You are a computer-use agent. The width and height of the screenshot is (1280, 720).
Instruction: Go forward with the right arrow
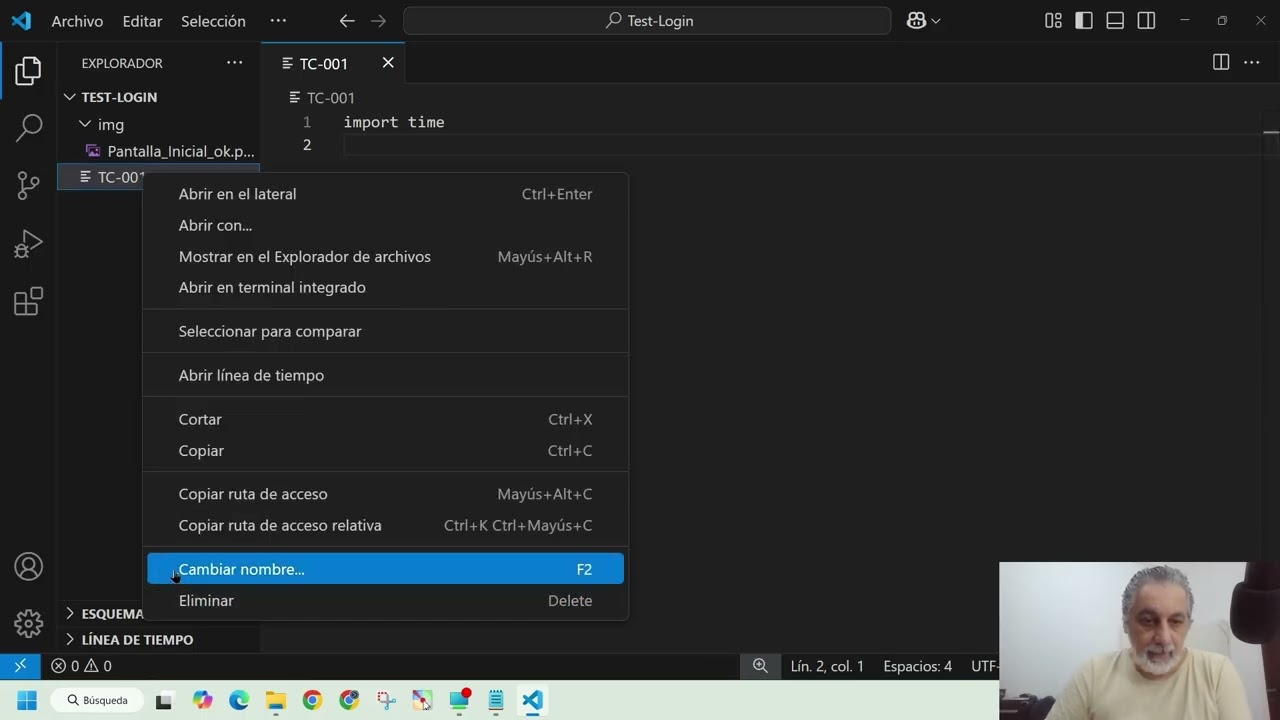click(378, 20)
